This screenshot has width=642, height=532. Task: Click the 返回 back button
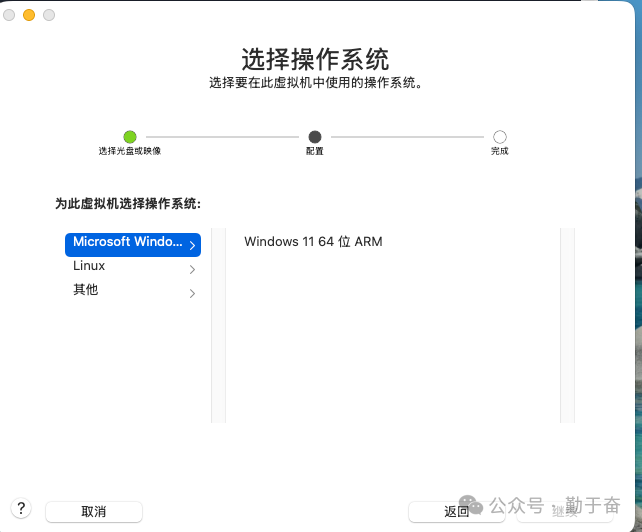click(x=456, y=512)
